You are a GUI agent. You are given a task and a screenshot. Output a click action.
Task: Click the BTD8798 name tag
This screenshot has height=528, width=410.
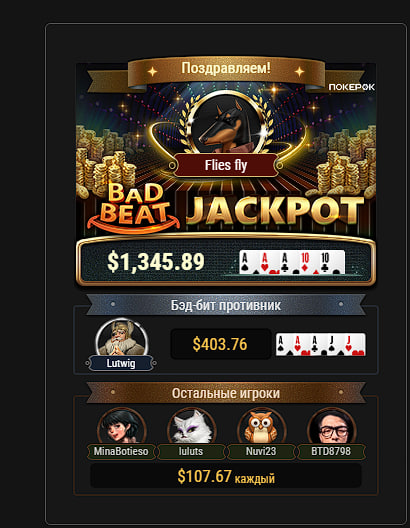coord(331,451)
